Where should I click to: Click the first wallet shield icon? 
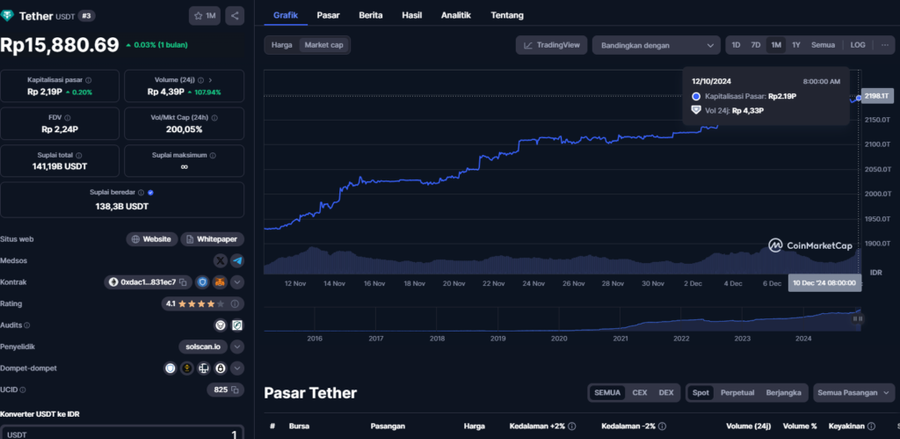[170, 368]
